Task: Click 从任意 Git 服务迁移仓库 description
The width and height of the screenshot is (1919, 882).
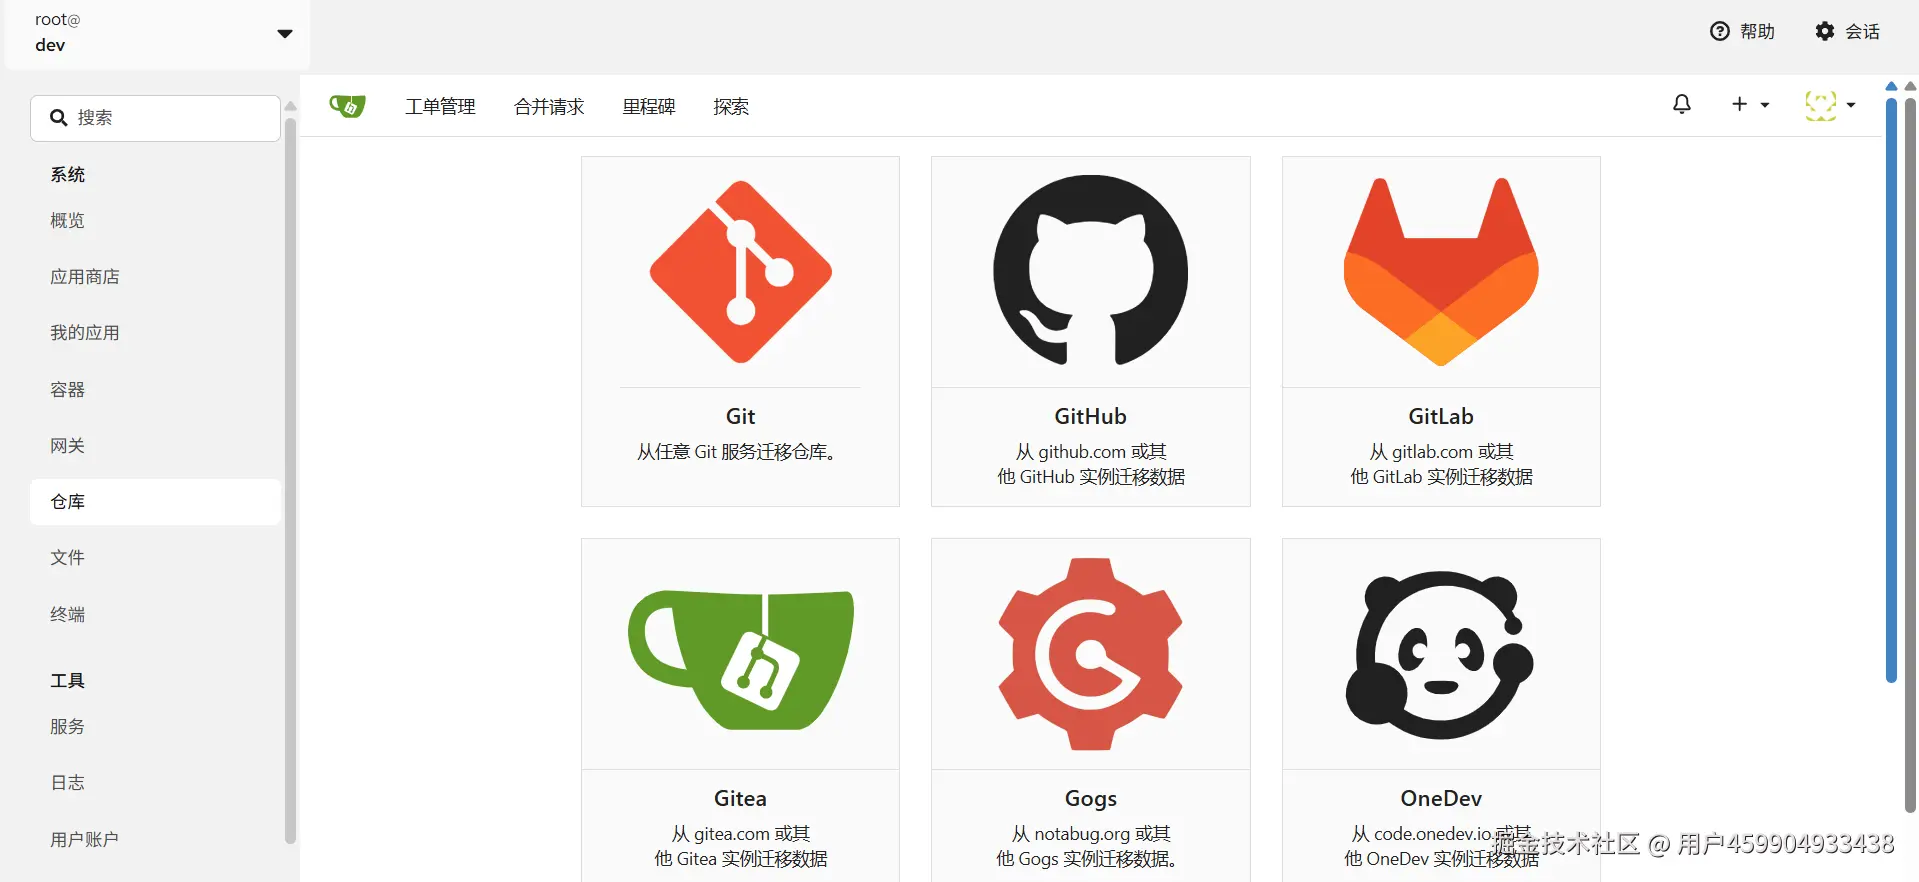Action: (740, 452)
